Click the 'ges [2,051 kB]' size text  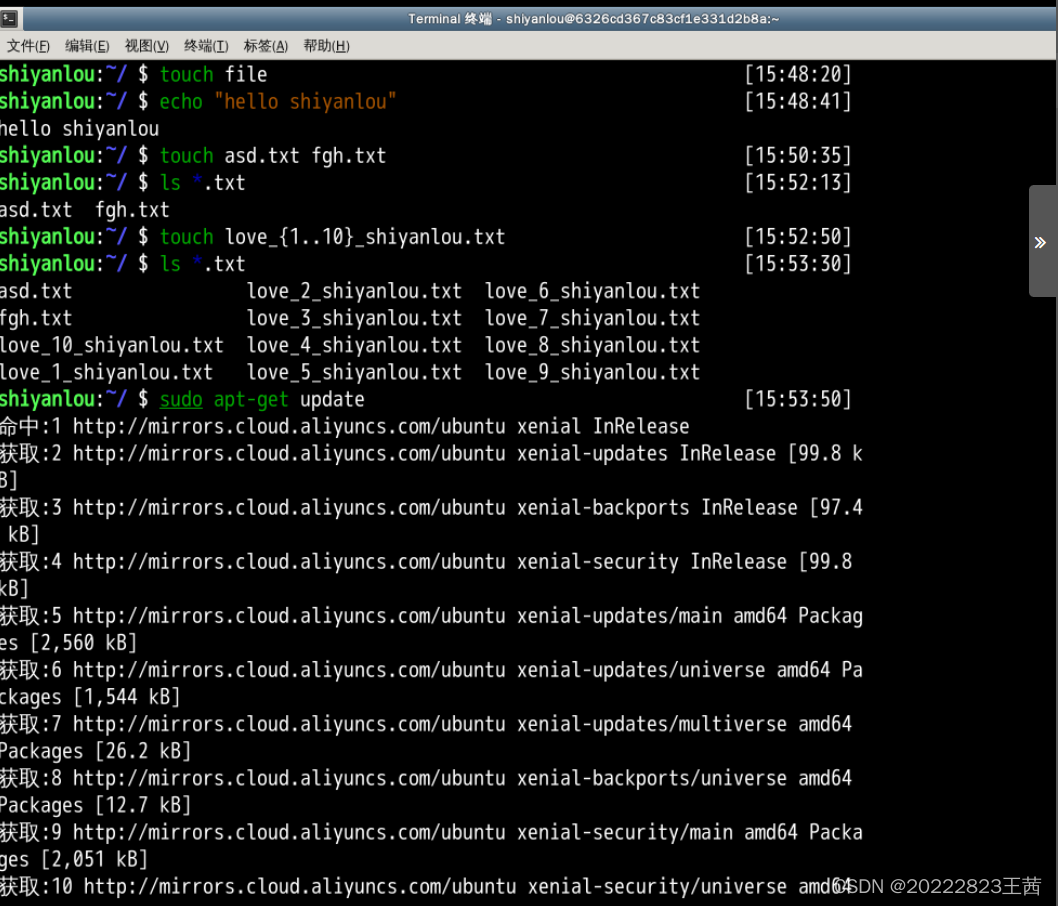coord(74,859)
